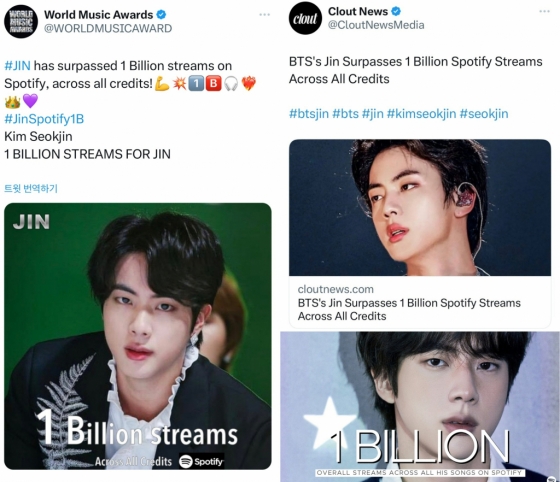The height and width of the screenshot is (482, 560).
Task: Open the #bts hashtag
Action: pyautogui.click(x=345, y=114)
